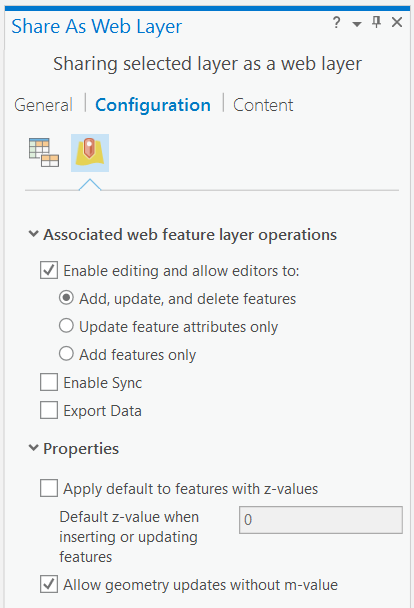Open the Configure Layers table icon
Screen dimensions: 414x608
(44, 153)
